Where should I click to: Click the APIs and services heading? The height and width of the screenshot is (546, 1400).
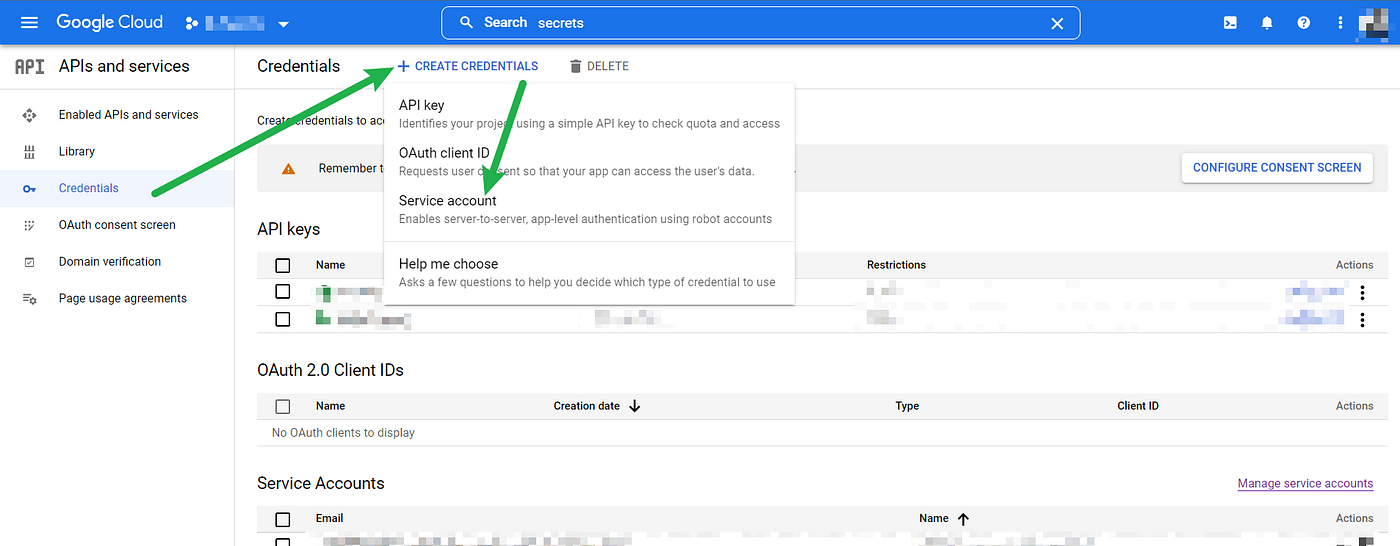pyautogui.click(x=124, y=66)
